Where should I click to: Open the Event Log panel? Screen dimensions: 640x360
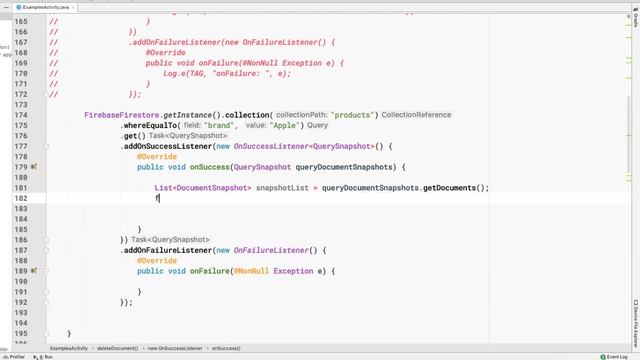coord(614,357)
